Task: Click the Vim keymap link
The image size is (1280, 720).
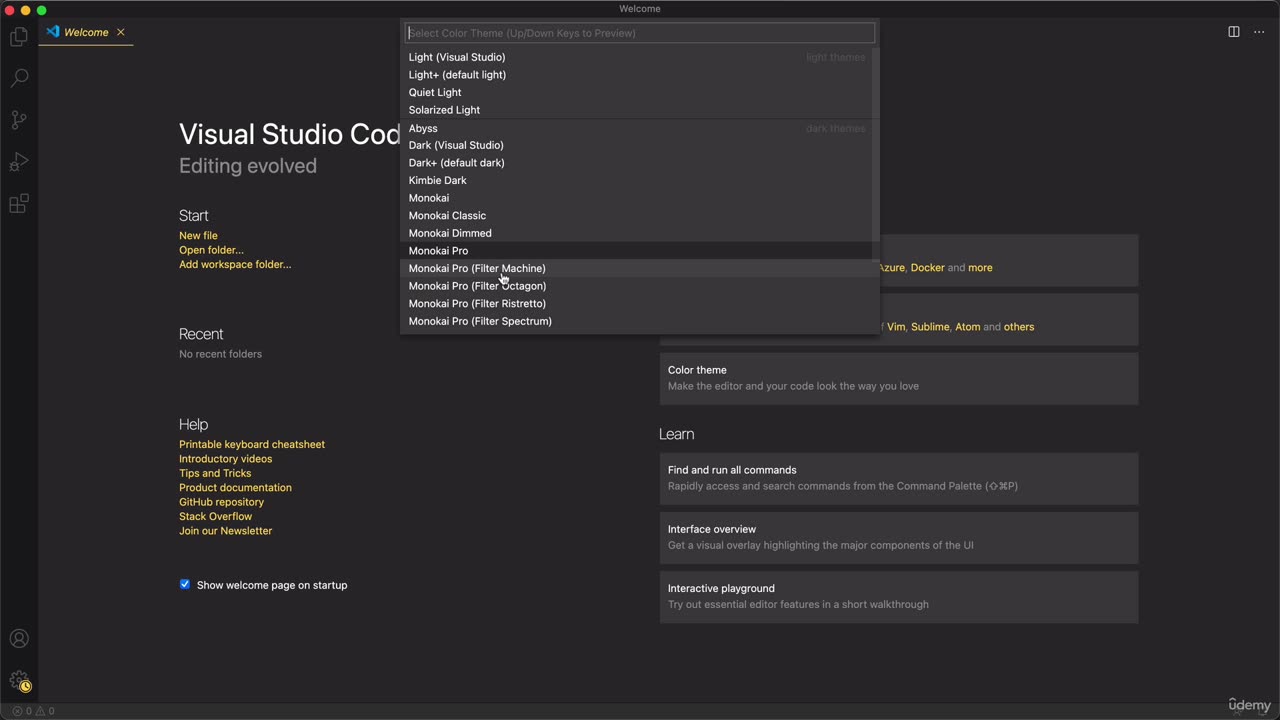Action: (896, 327)
